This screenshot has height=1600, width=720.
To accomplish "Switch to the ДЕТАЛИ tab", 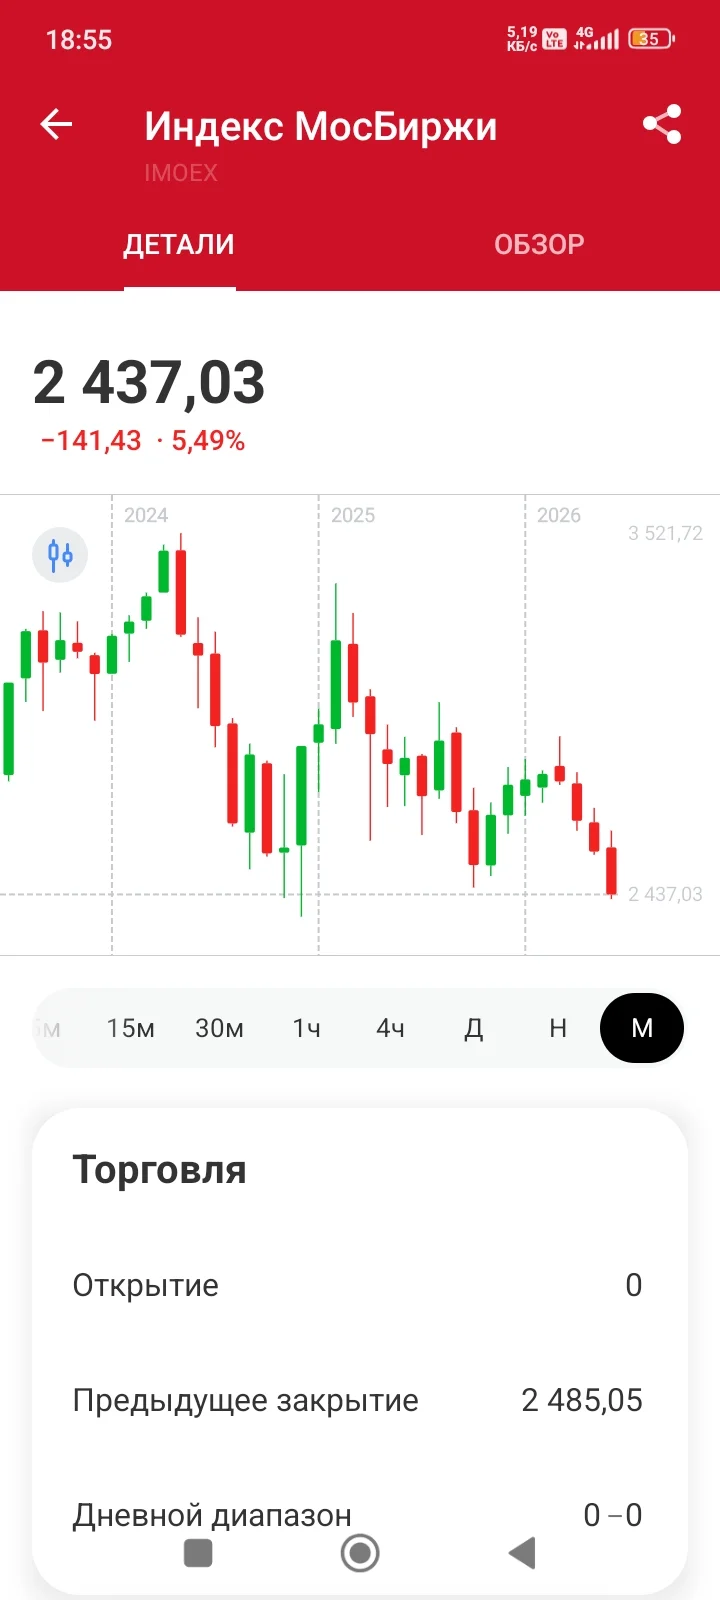I will pyautogui.click(x=179, y=245).
